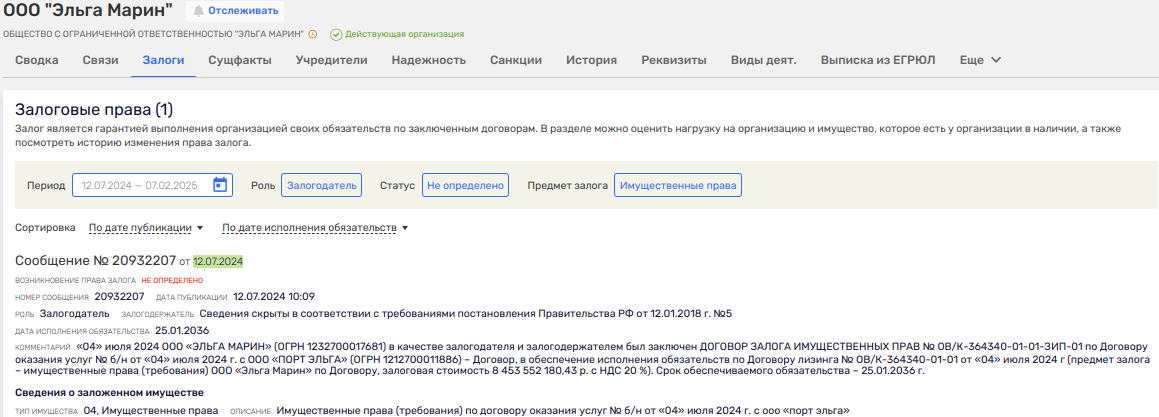Click the bell icon next to Отслеживать

[198, 11]
